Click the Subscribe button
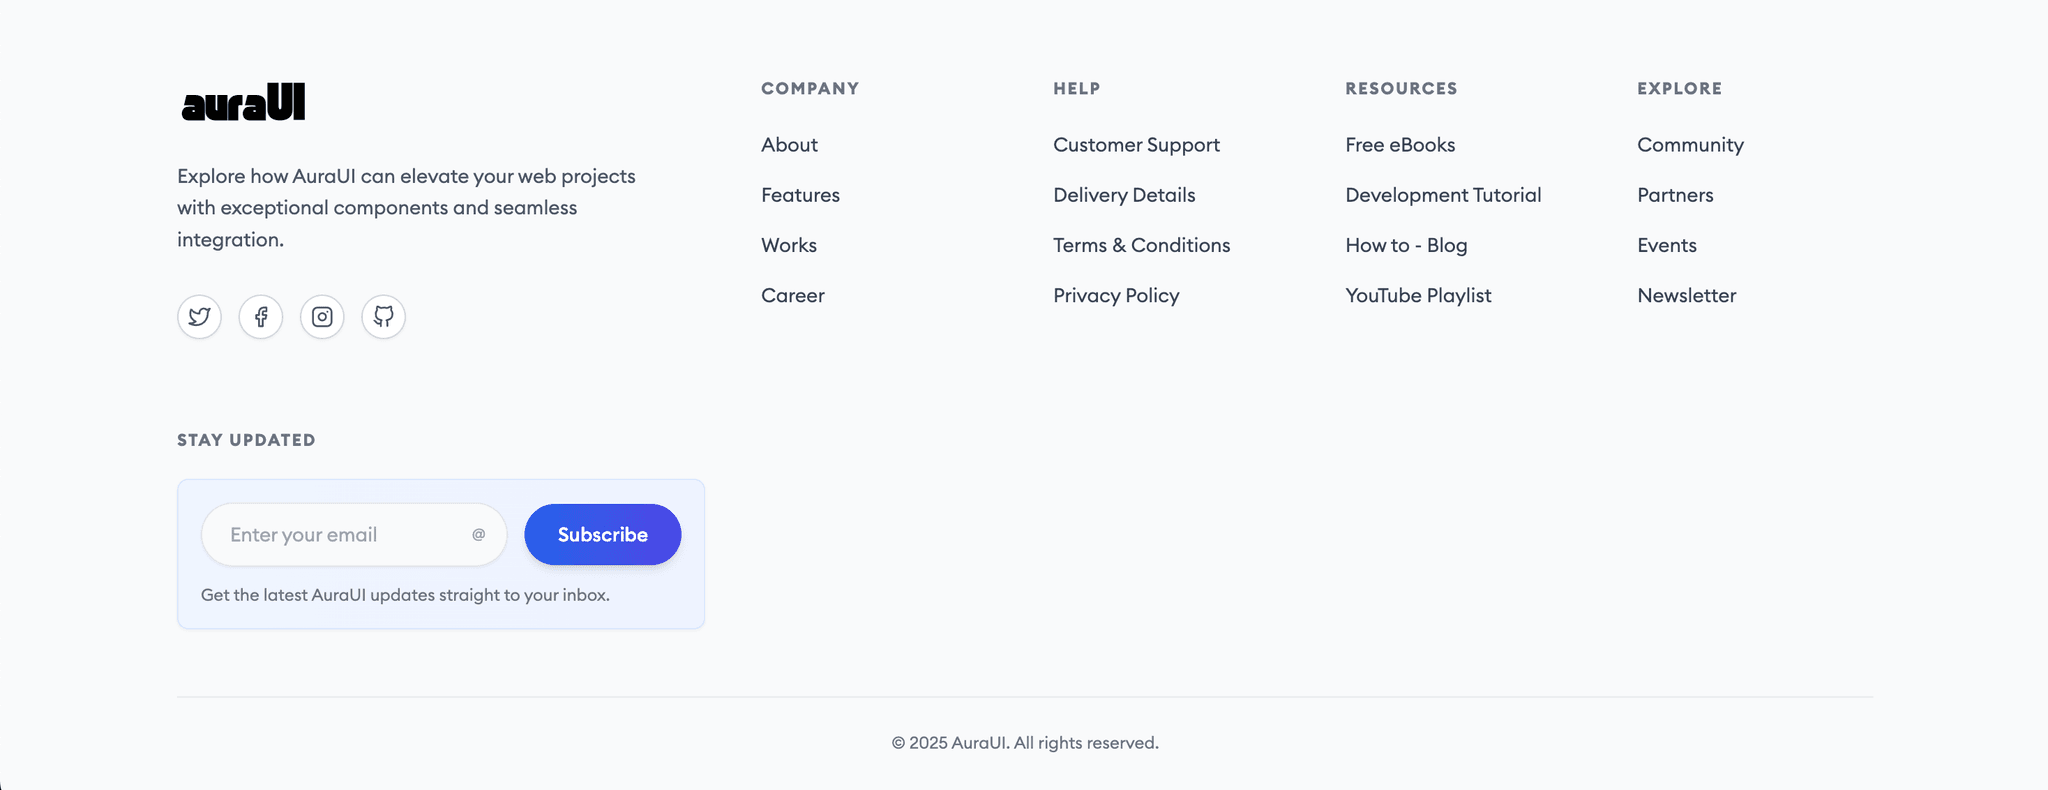The image size is (2048, 790). click(x=603, y=535)
